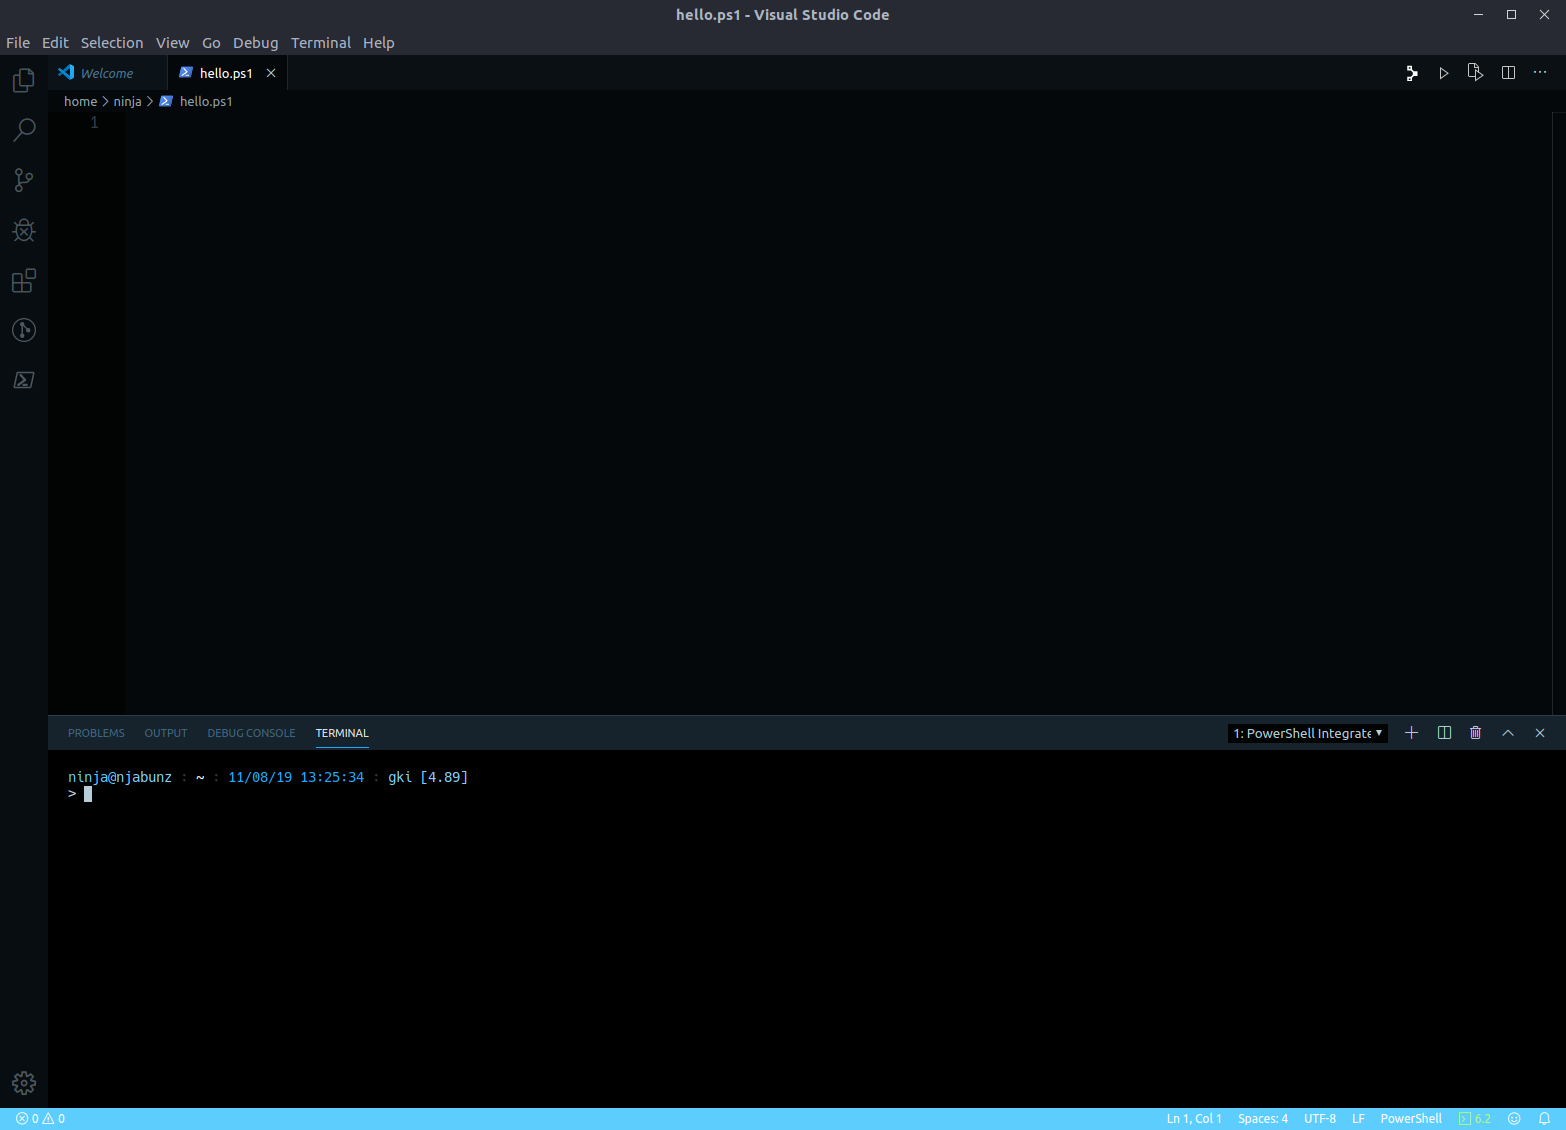The width and height of the screenshot is (1566, 1130).
Task: Open the Explorer view in activity bar
Action: coord(24,80)
